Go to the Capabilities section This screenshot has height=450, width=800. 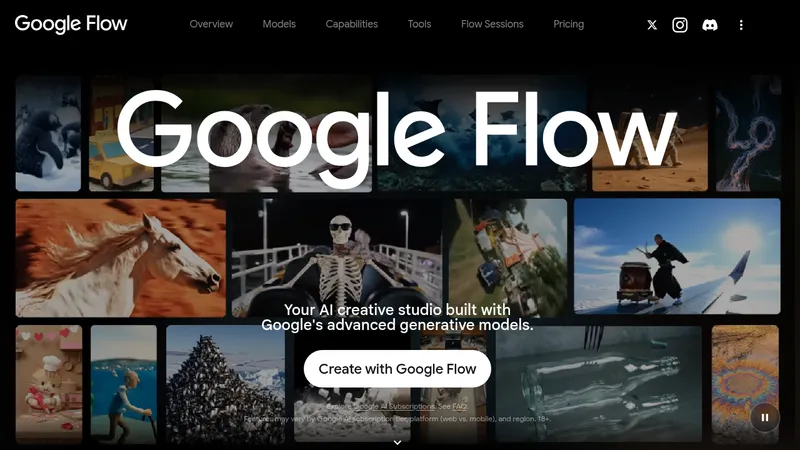point(352,24)
